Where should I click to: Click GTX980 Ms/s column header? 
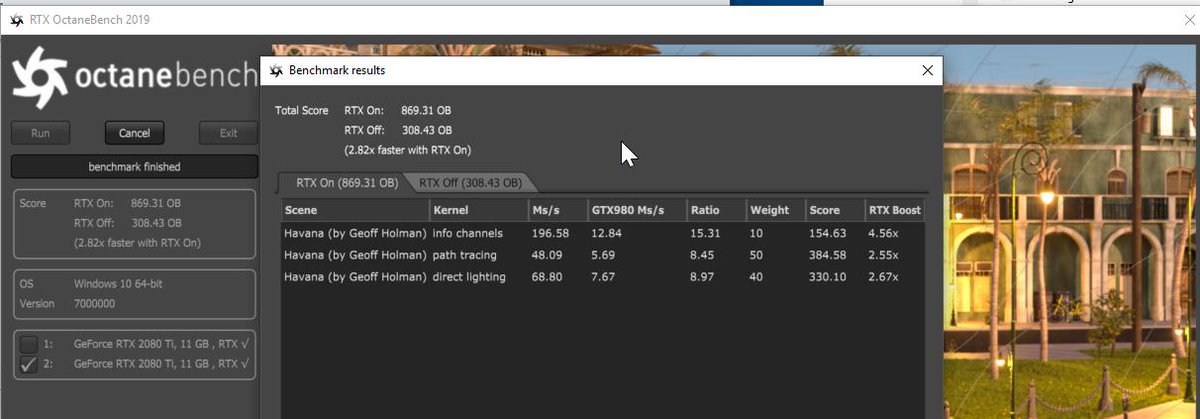pos(636,210)
